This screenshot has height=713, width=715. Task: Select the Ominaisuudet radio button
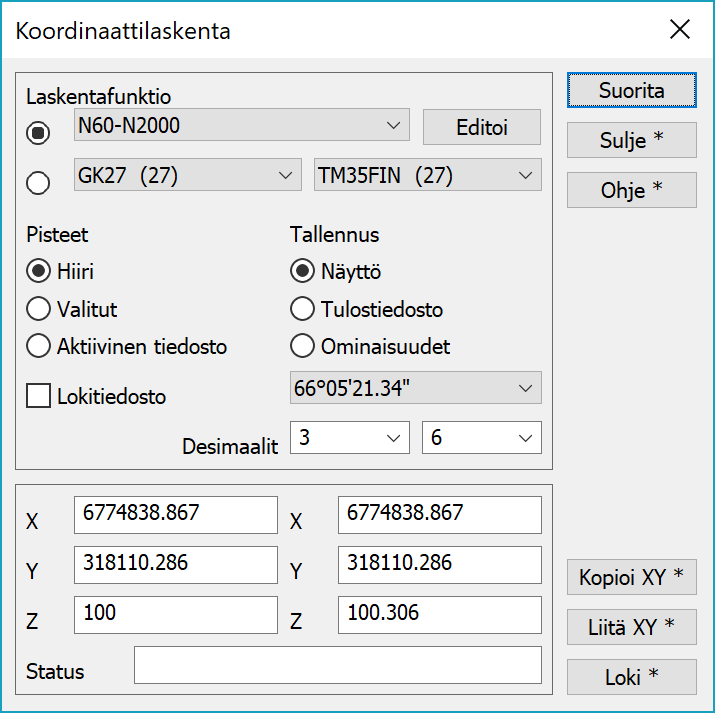point(301,347)
